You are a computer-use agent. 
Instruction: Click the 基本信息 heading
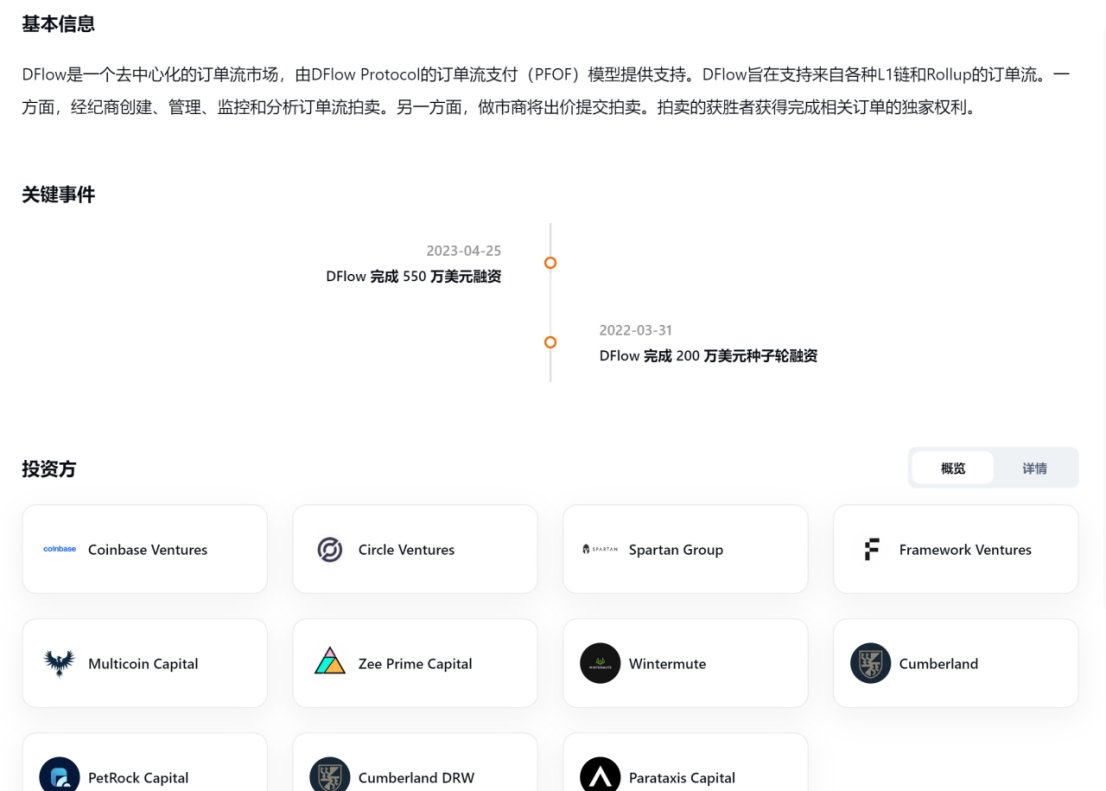(x=58, y=24)
